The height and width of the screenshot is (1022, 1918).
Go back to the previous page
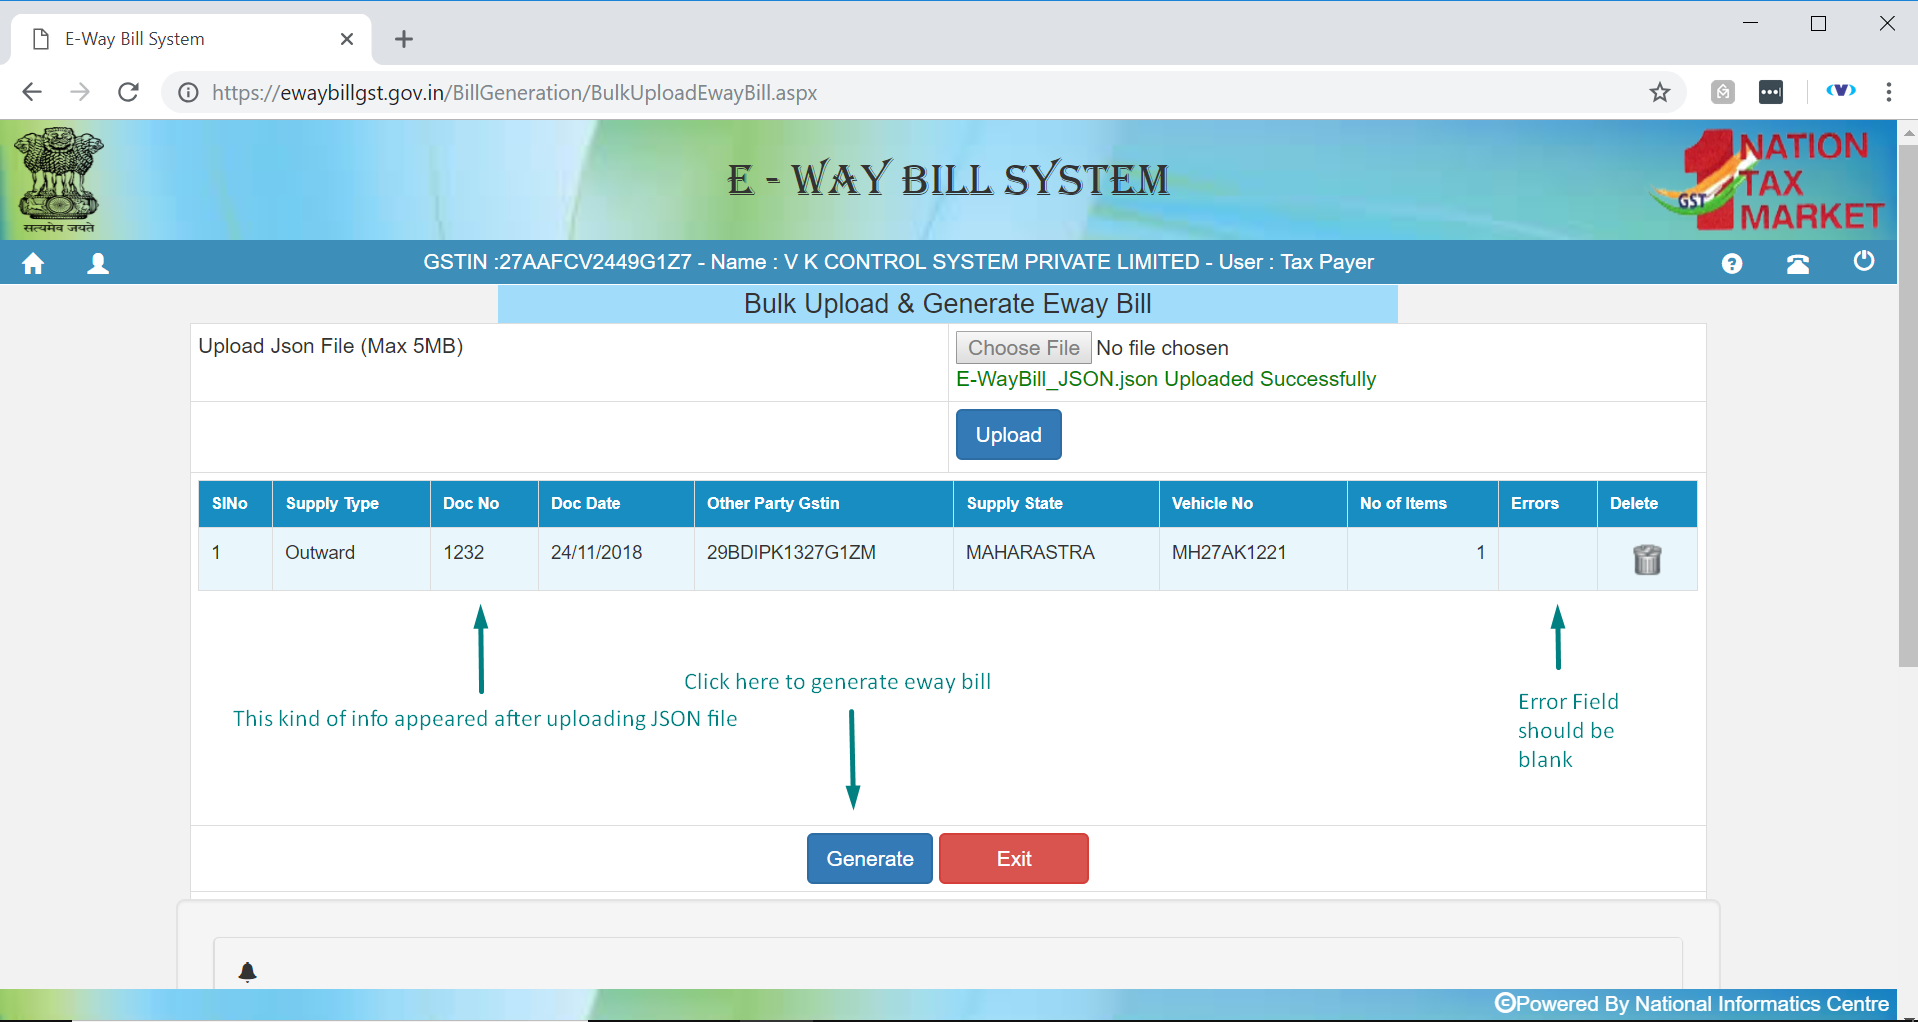pos(32,93)
